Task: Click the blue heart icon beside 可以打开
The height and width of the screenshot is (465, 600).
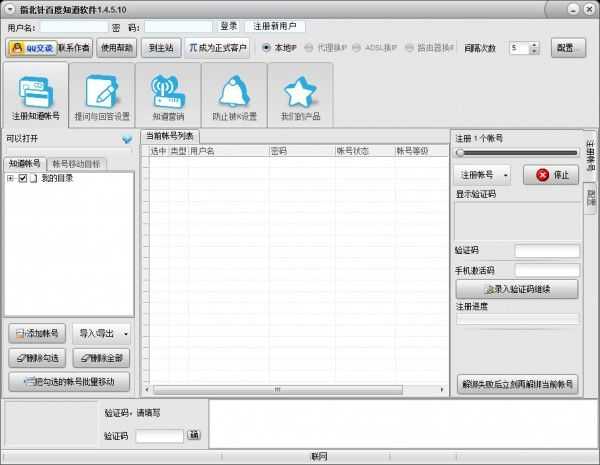Action: (x=127, y=139)
